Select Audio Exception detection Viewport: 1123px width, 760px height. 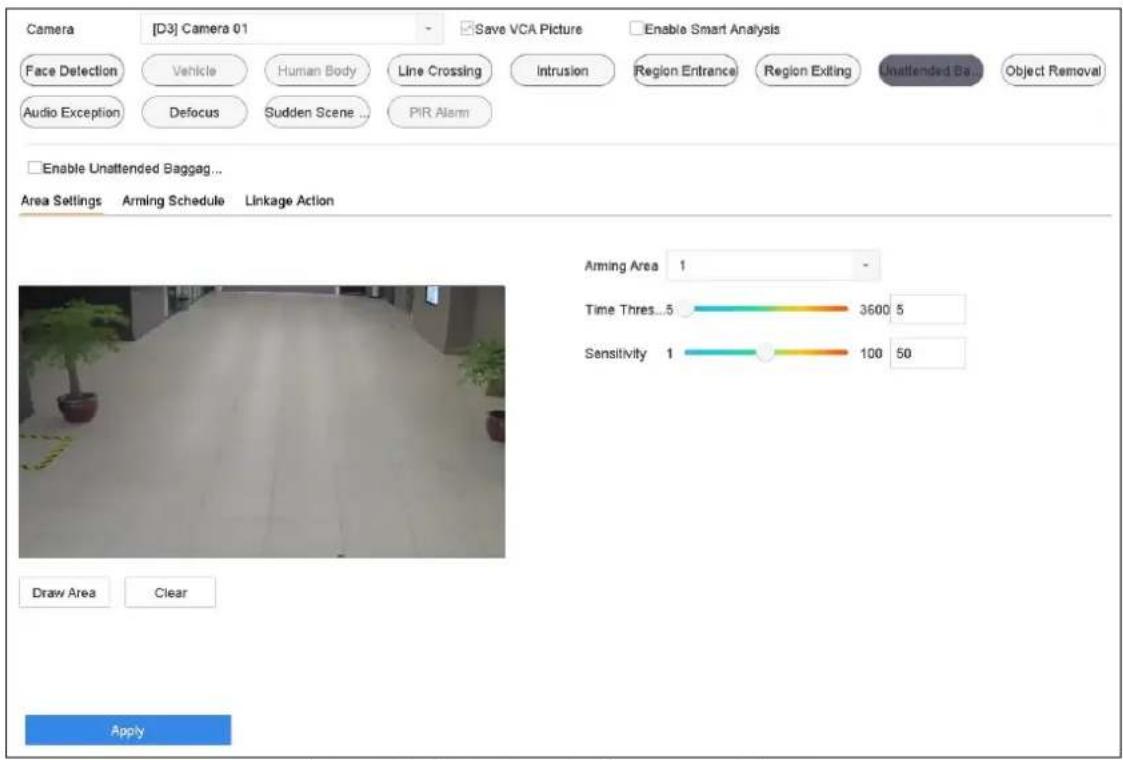pos(71,112)
